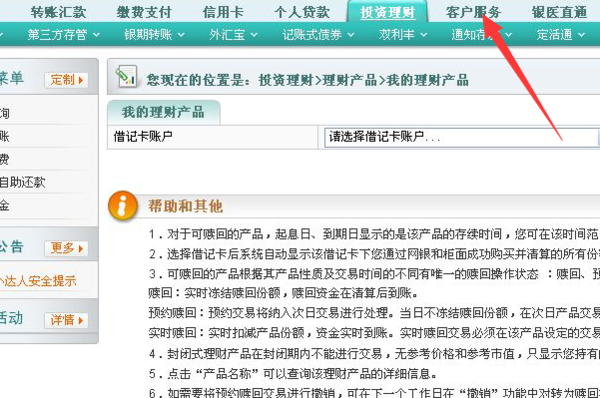
Task: Click the 定制 button in menu panel
Action: click(x=67, y=80)
